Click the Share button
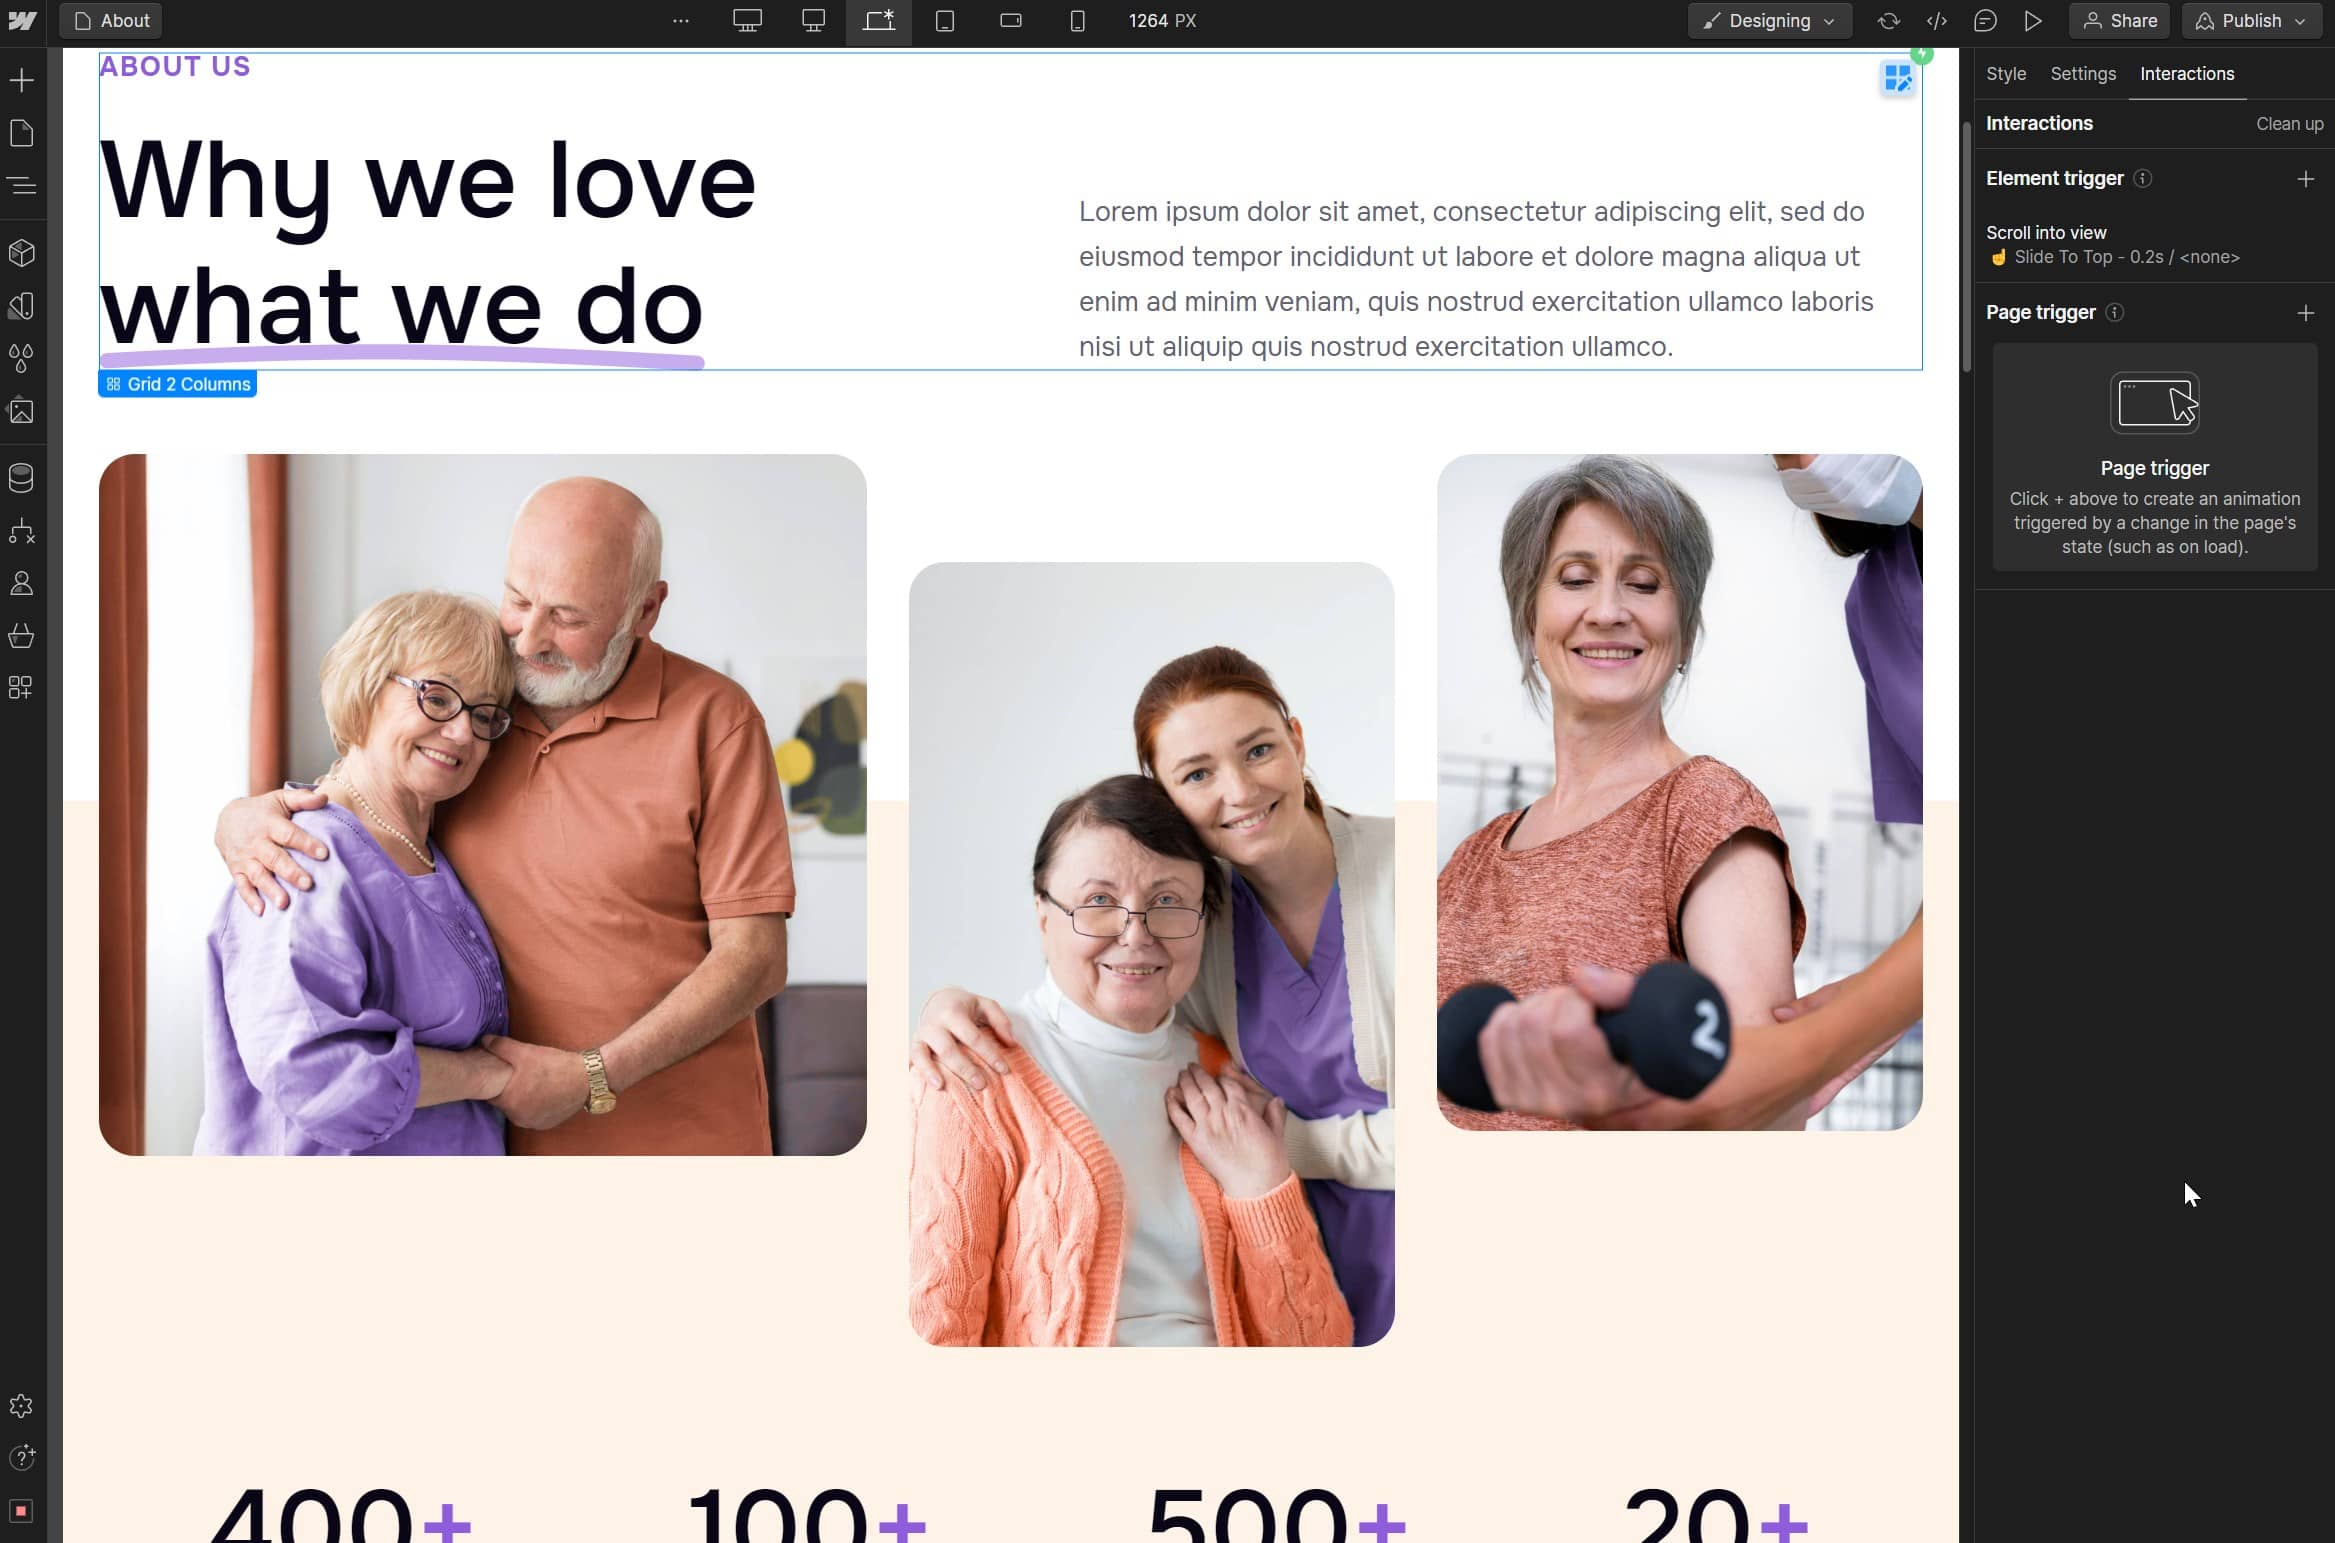This screenshot has width=2335, height=1543. click(2119, 20)
